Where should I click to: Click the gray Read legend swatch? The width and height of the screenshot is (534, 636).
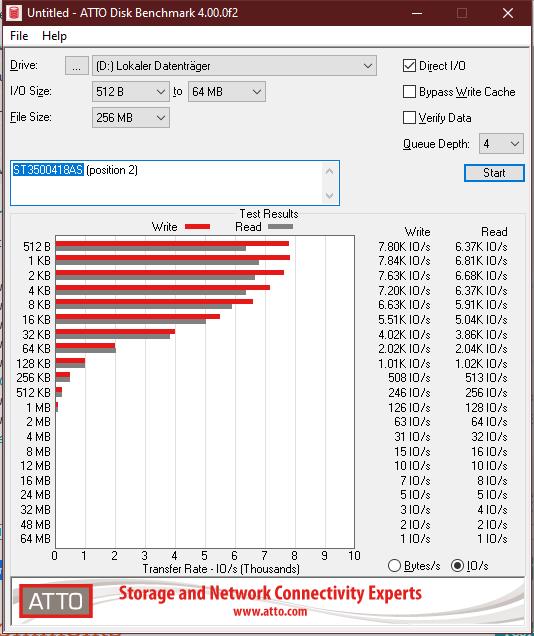(x=280, y=227)
